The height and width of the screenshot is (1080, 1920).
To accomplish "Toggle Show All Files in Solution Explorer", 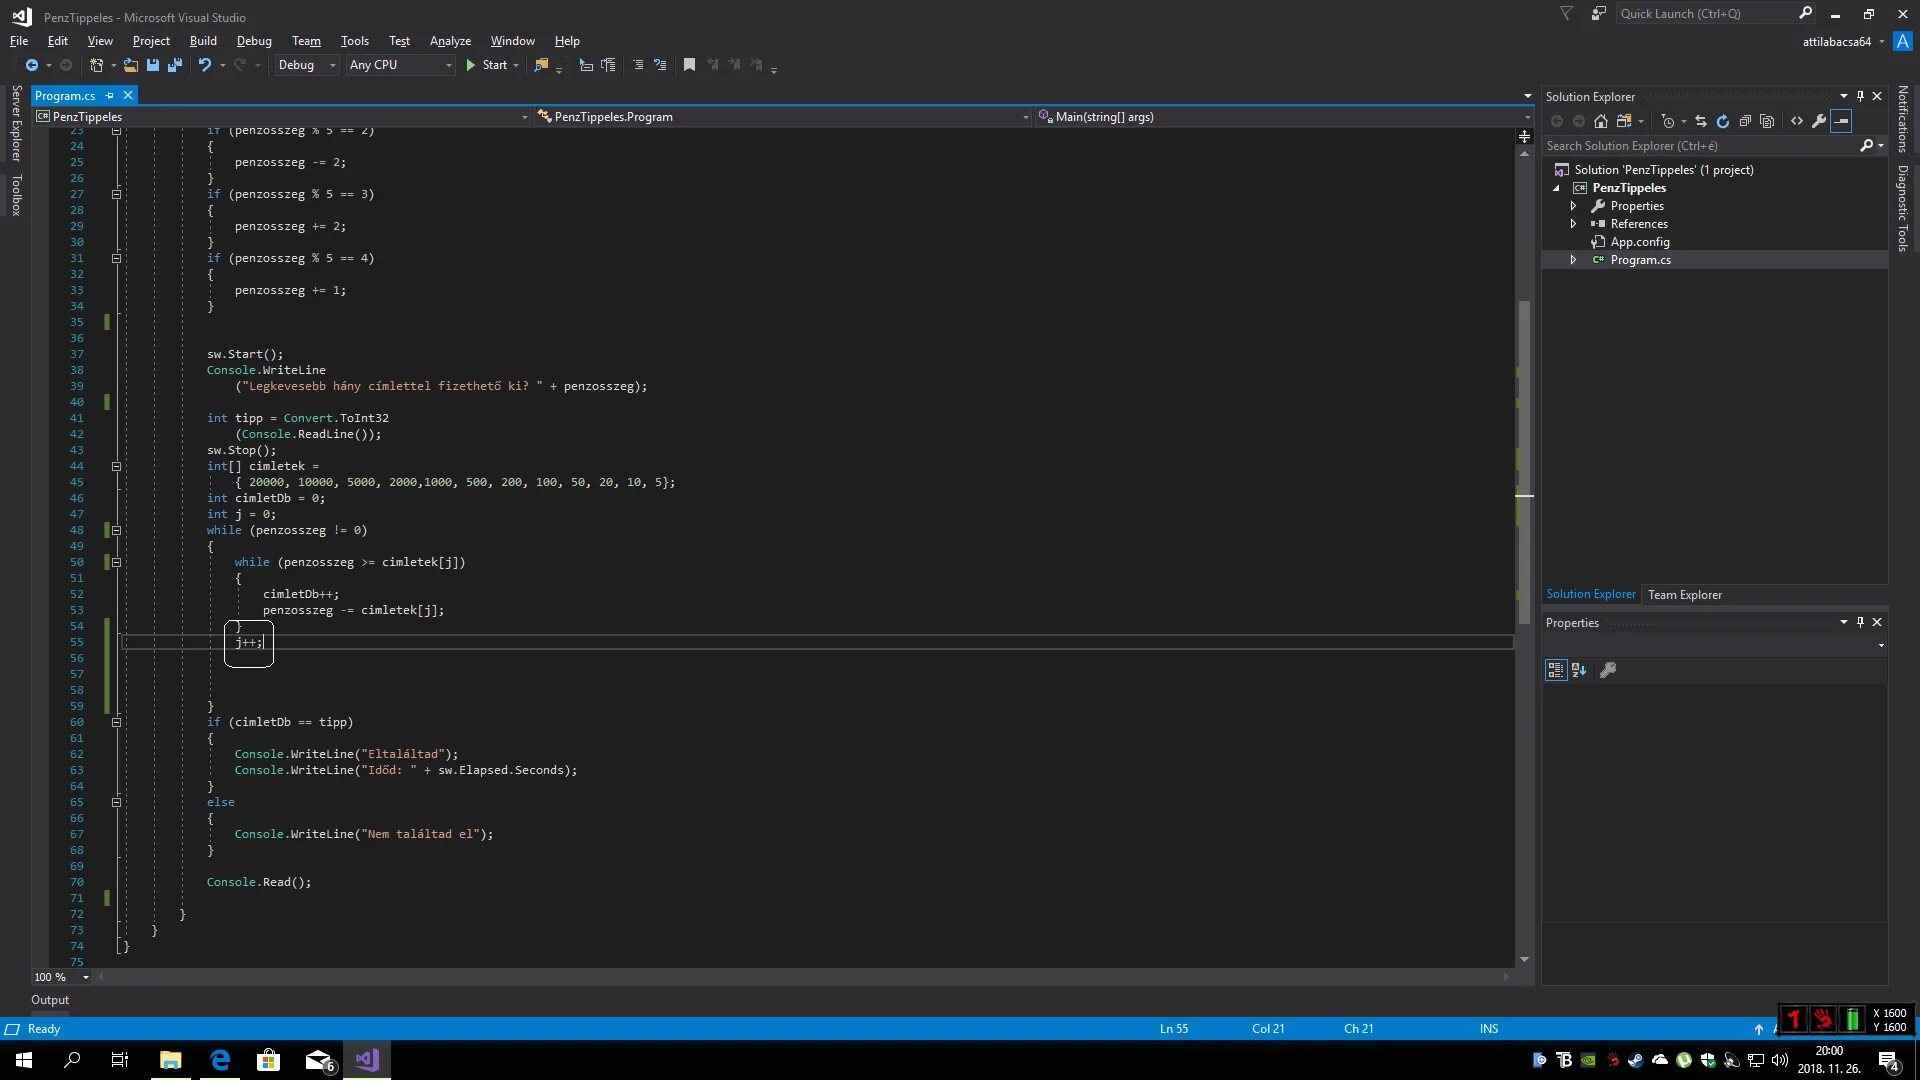I will 1767,121.
